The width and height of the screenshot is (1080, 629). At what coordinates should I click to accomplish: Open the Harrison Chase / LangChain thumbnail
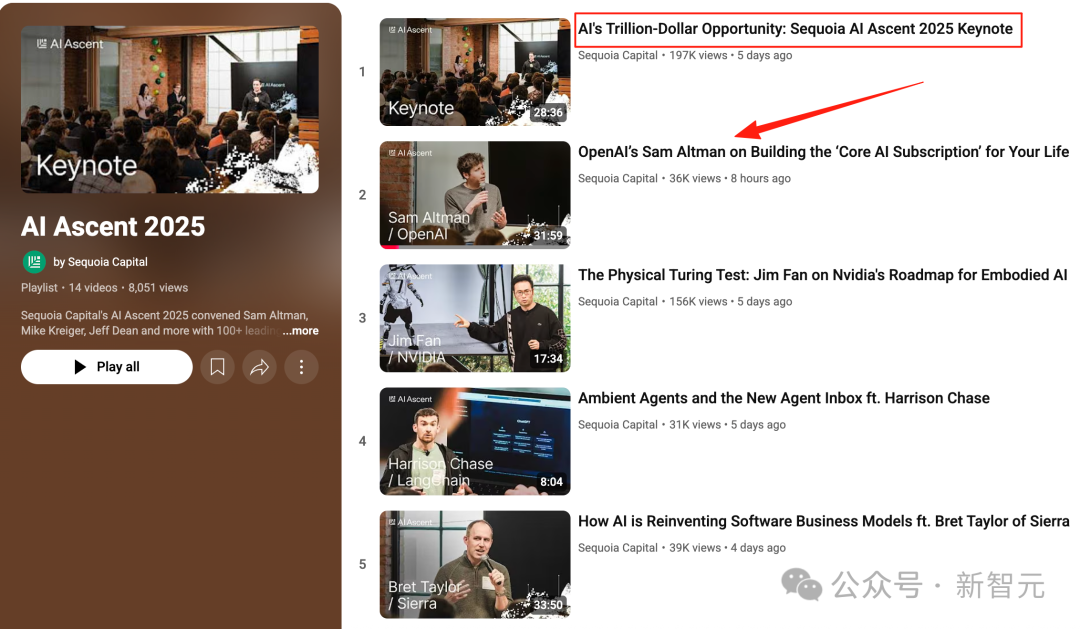(x=475, y=441)
